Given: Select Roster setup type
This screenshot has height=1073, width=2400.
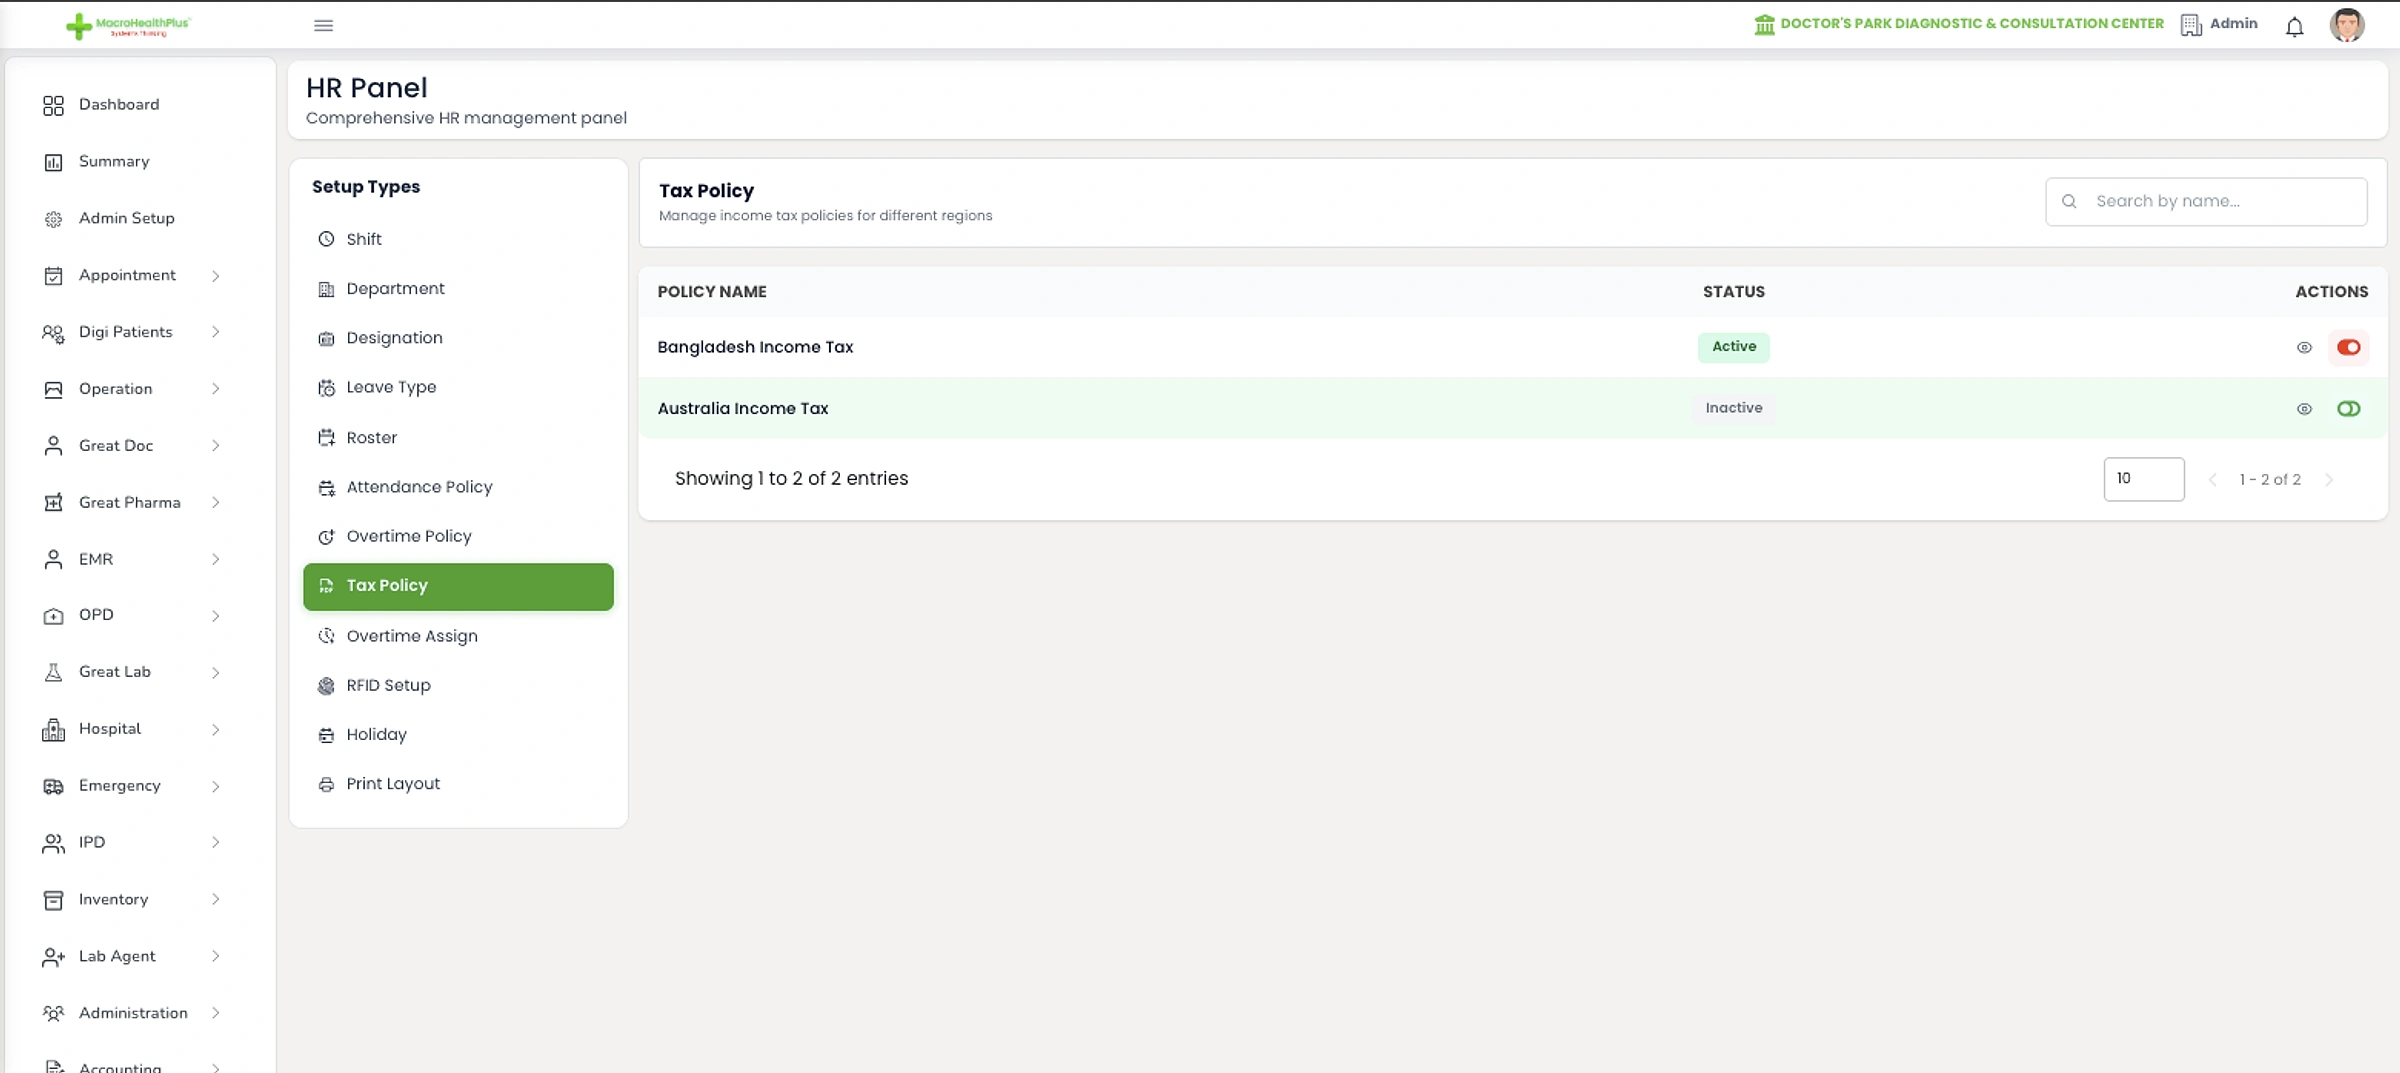Looking at the screenshot, I should pos(458,438).
